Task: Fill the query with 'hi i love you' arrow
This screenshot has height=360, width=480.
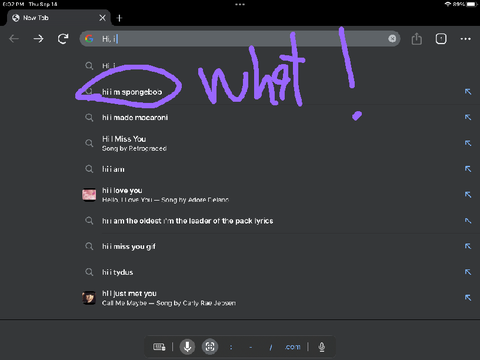Action: pyautogui.click(x=468, y=195)
